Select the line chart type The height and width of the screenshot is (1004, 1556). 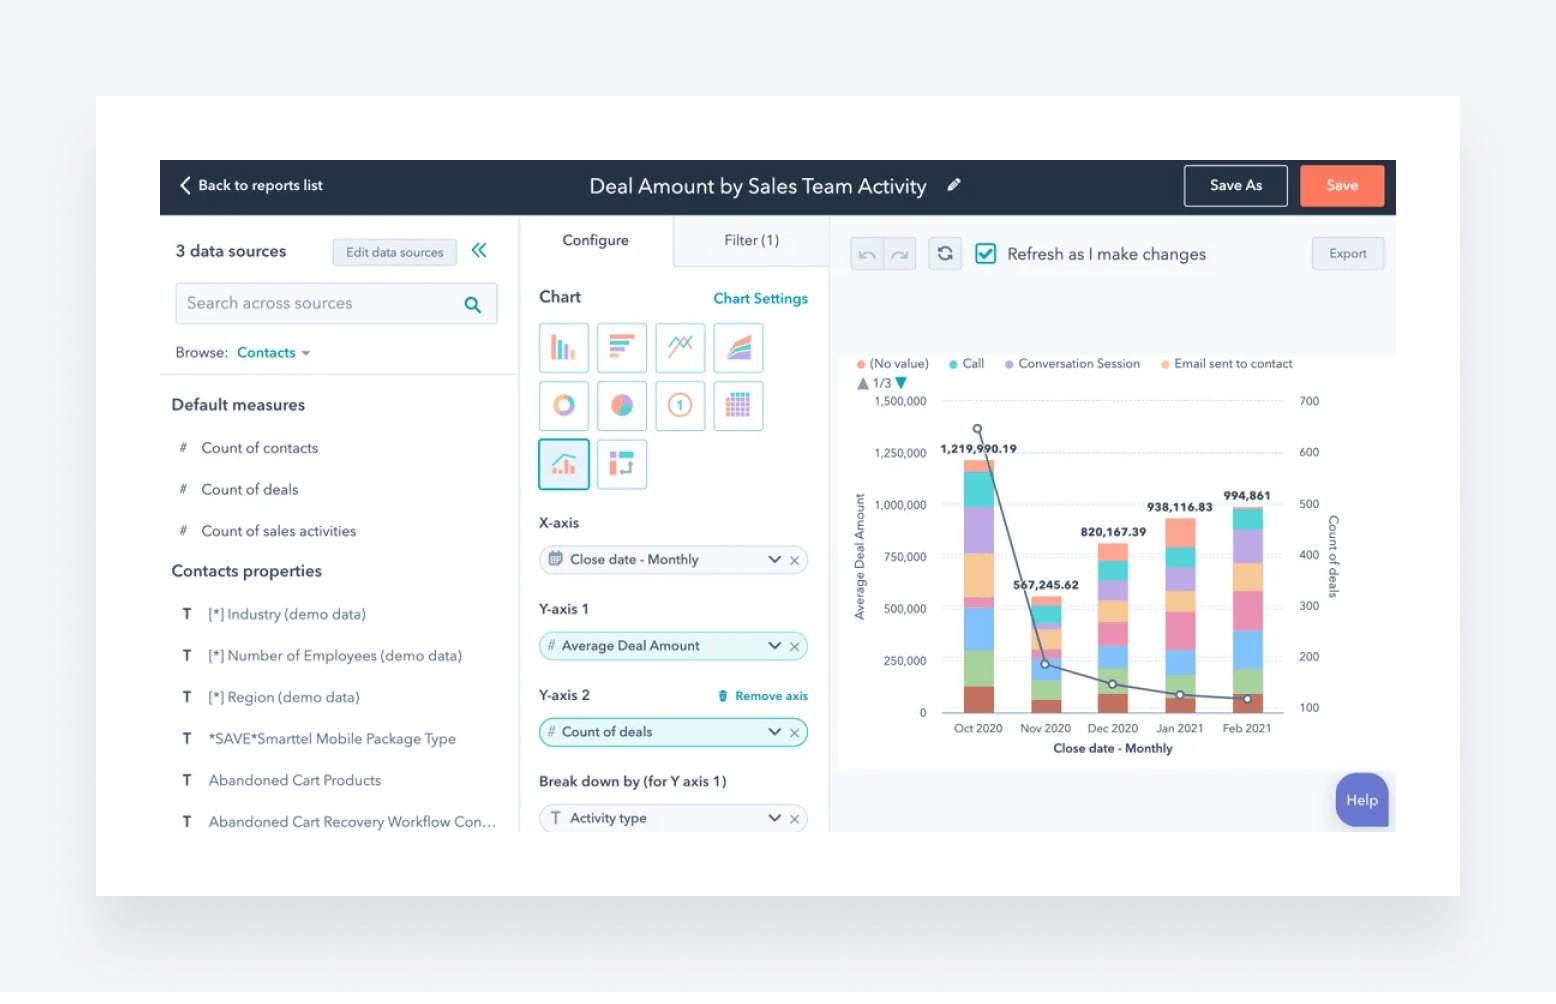[x=680, y=348]
